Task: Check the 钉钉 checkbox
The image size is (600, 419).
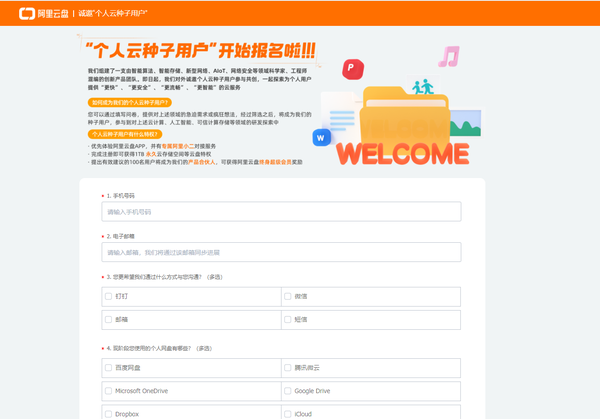Action: point(109,296)
